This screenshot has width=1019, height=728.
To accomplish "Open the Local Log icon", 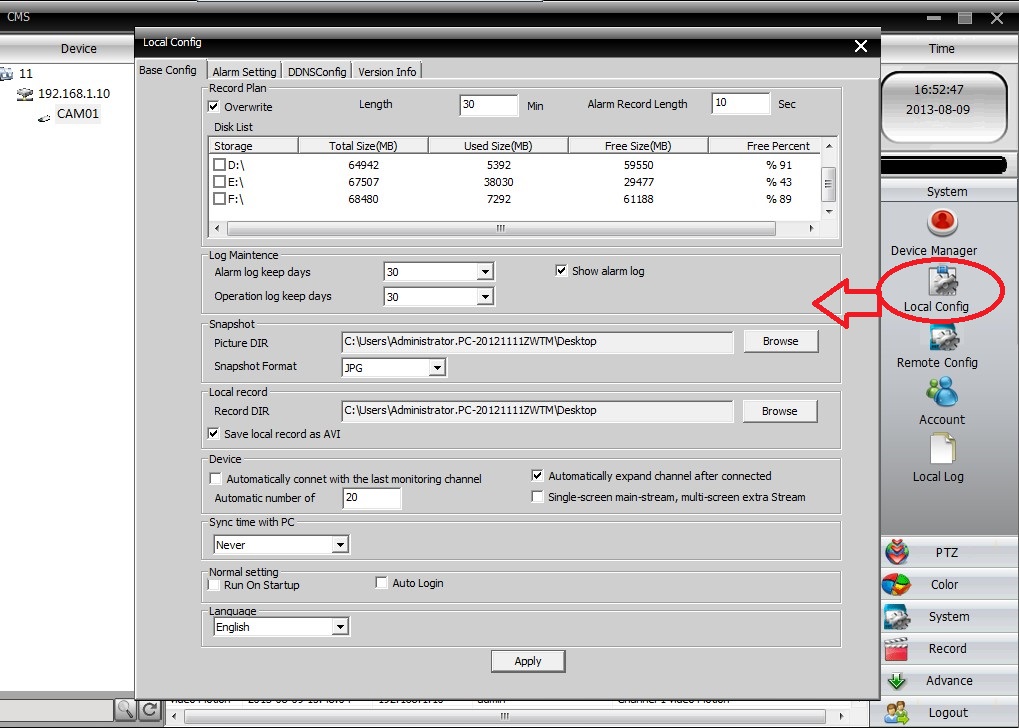I will [938, 450].
